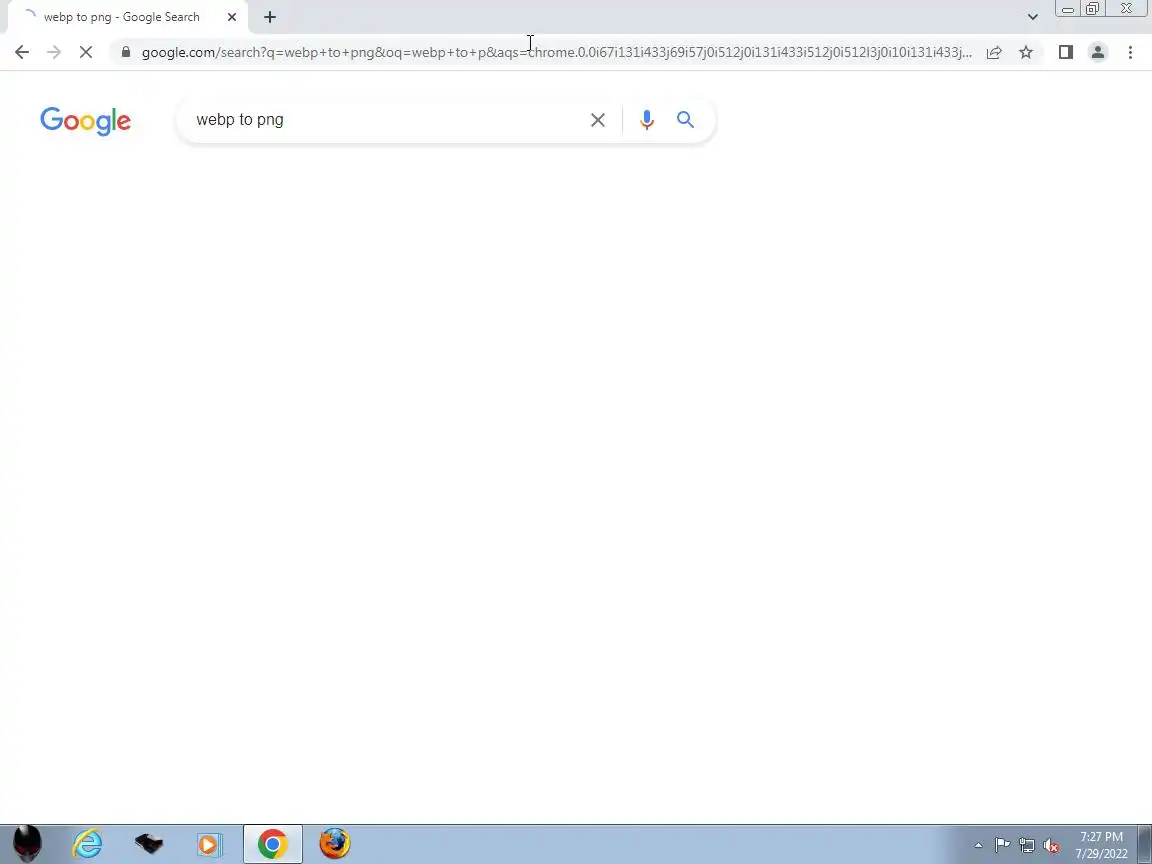
Task: Start voice search with microphone
Action: (647, 120)
